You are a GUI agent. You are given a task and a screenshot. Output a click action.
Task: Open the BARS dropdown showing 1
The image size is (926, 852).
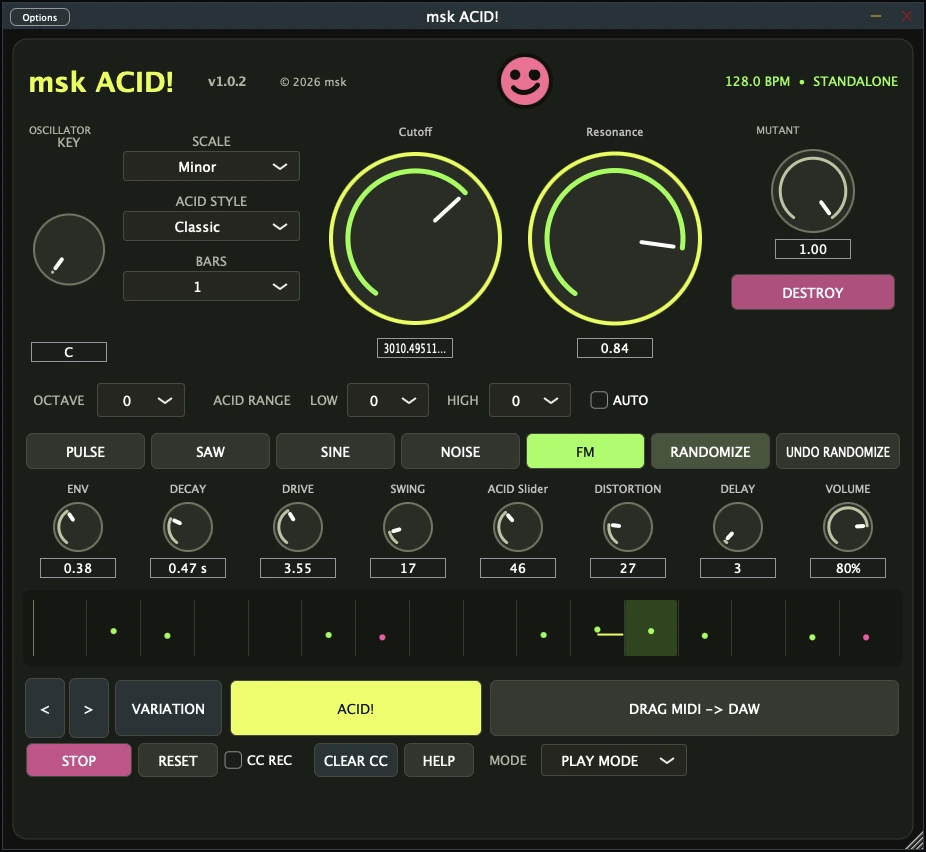click(211, 286)
